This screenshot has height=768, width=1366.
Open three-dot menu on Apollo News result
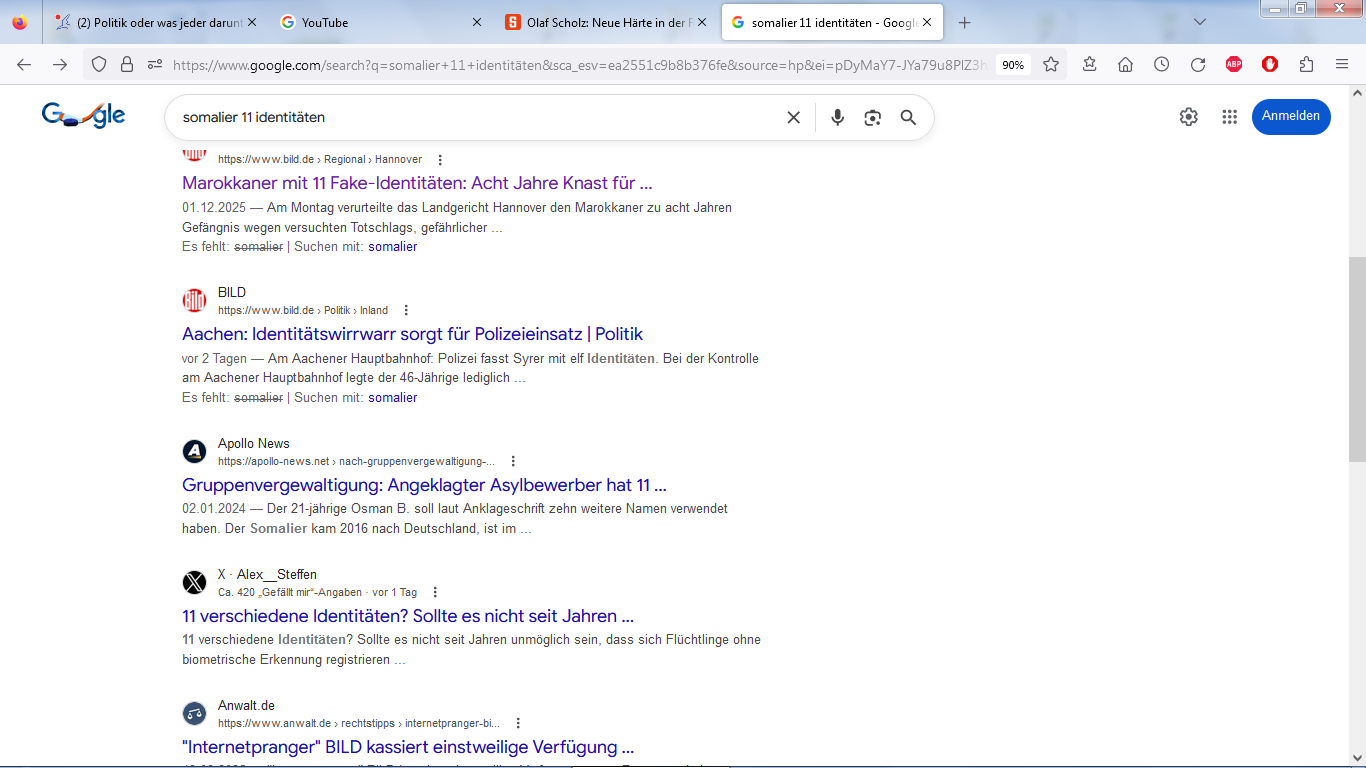click(513, 460)
